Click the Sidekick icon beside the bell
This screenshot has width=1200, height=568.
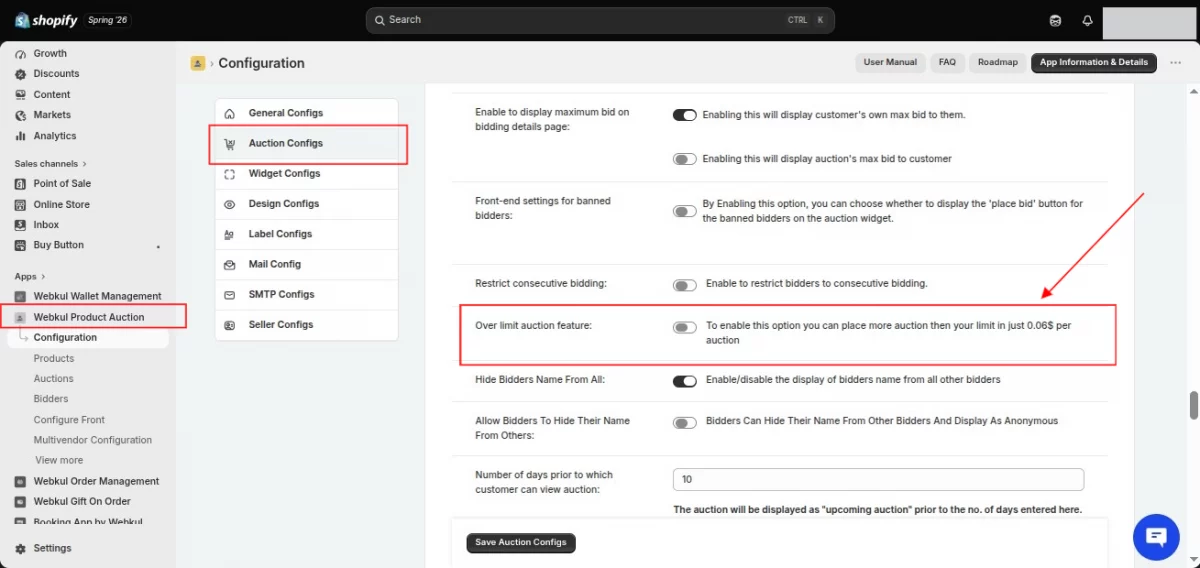tap(1055, 20)
